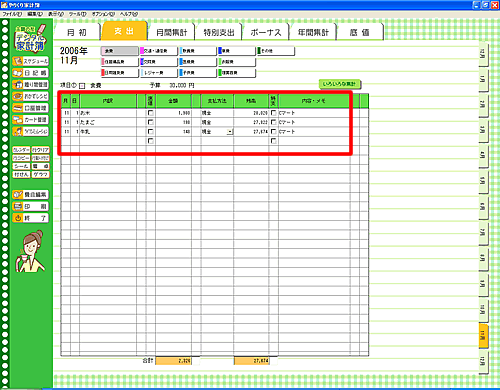The image size is (500, 390).
Task: Click the 終了 exit power icon
Action: (30, 218)
